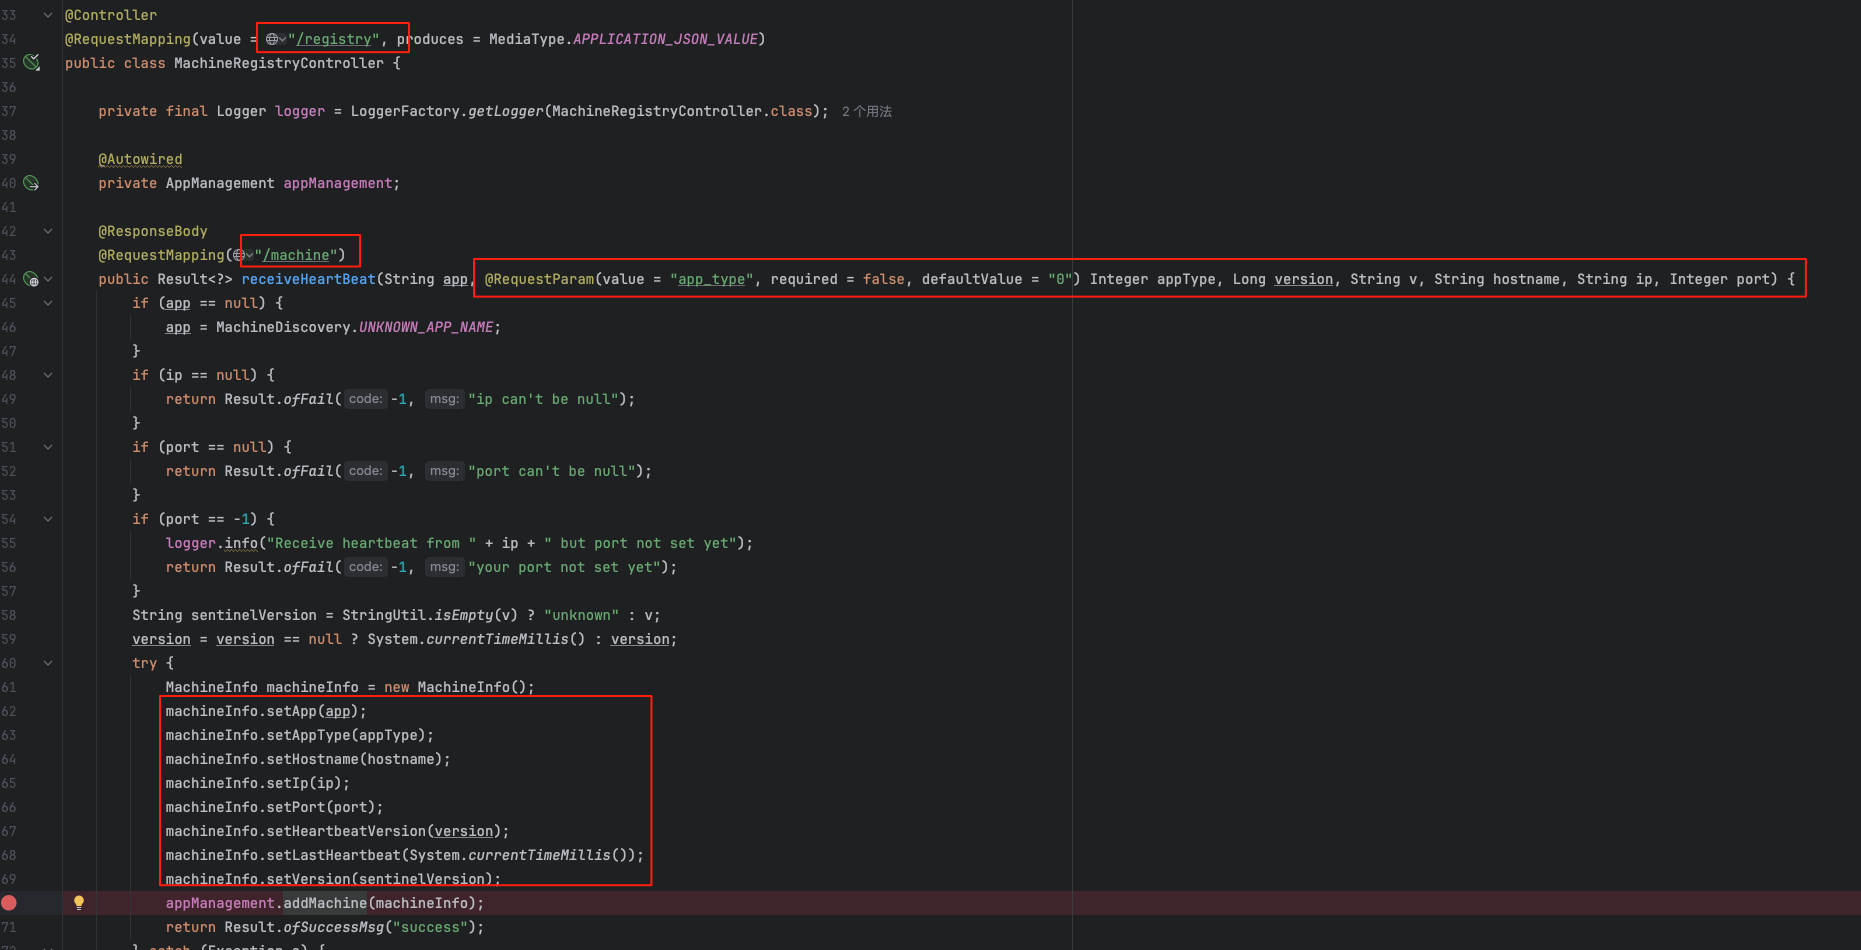Click the @Autowired annotation

(x=140, y=159)
